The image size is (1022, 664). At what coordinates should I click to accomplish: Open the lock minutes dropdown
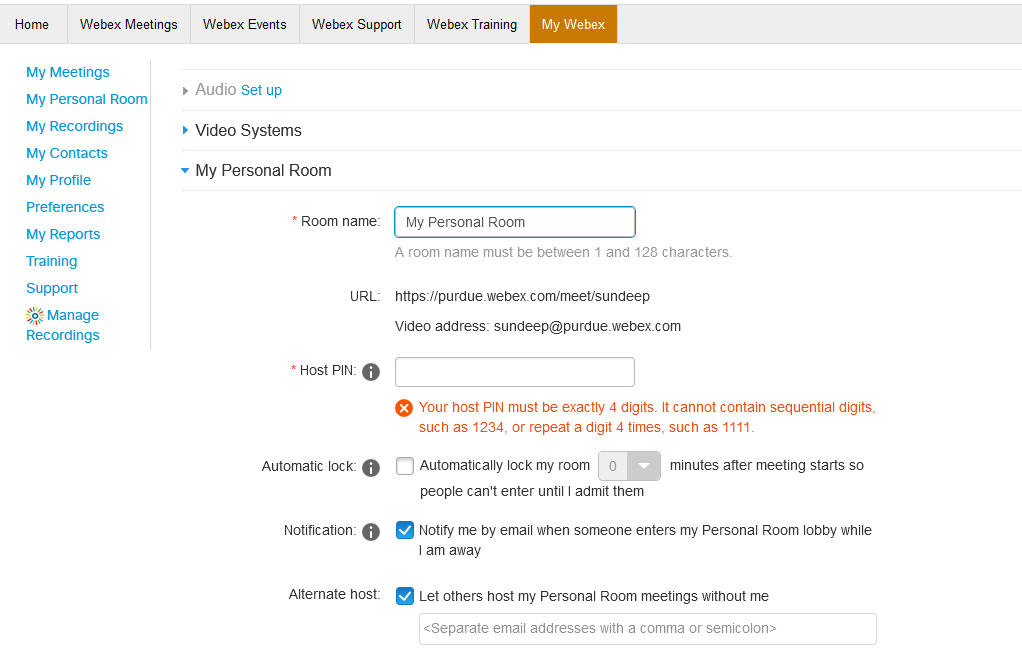click(630, 466)
